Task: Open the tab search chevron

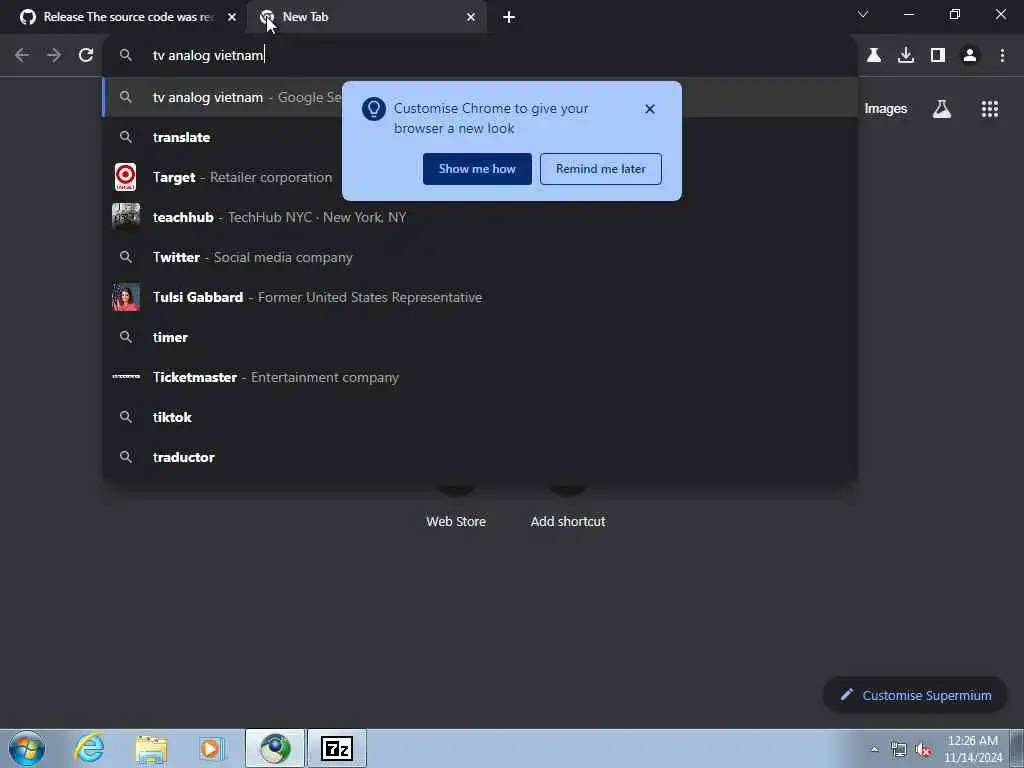Action: [x=863, y=14]
